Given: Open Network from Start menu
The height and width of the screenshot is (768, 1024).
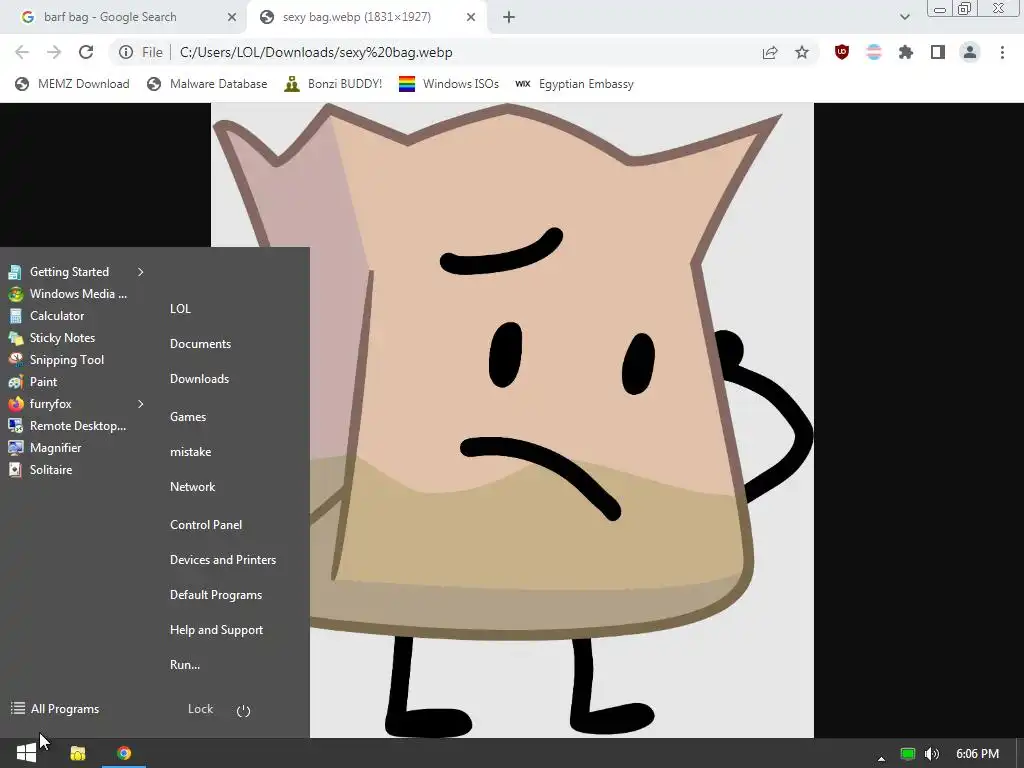Looking at the screenshot, I should [x=193, y=487].
